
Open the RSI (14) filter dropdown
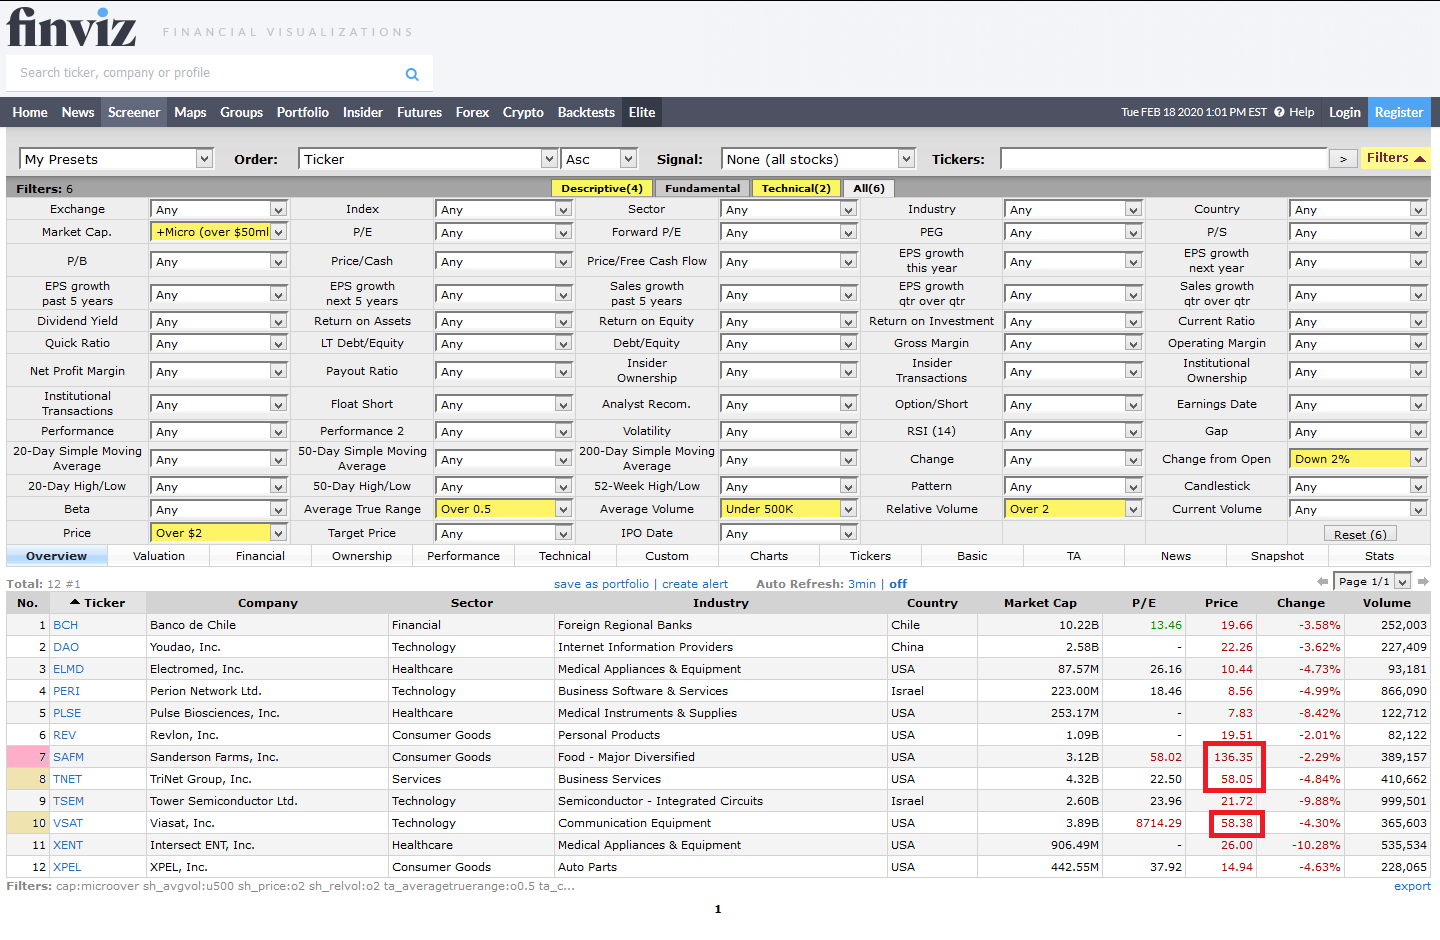(1073, 431)
